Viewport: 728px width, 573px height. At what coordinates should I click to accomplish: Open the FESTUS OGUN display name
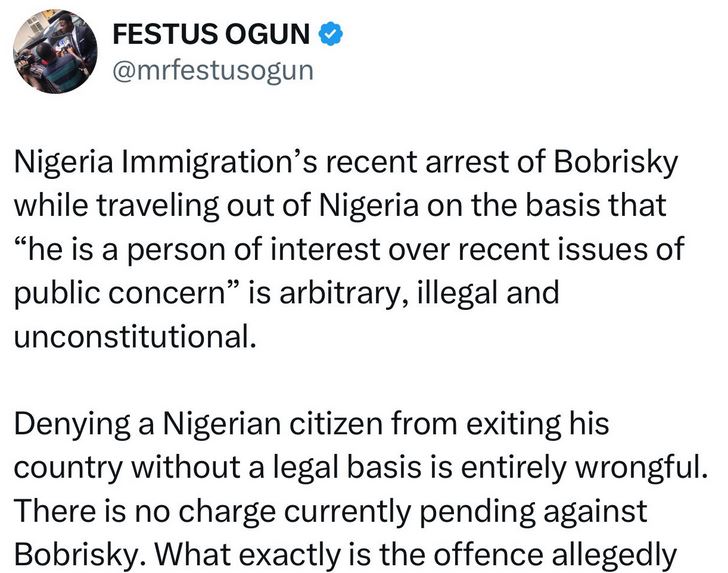click(x=213, y=35)
